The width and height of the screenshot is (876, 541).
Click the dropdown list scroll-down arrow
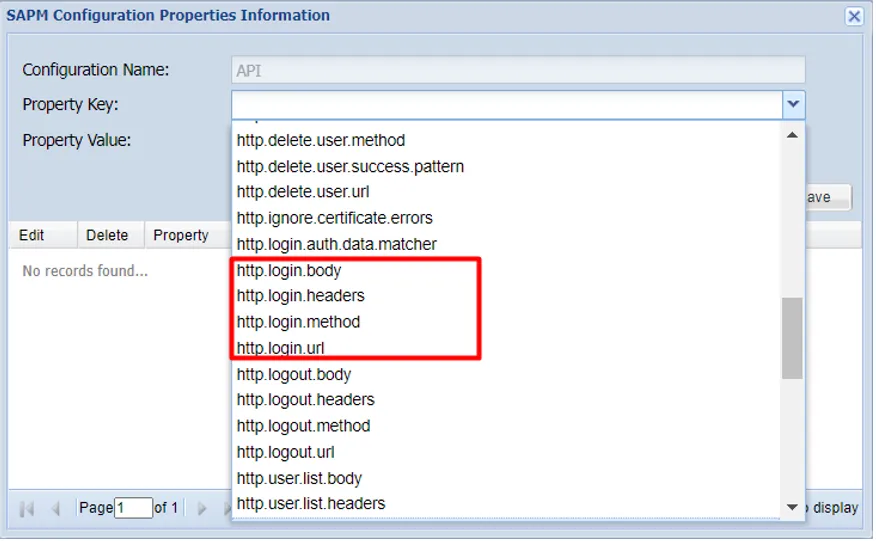792,507
